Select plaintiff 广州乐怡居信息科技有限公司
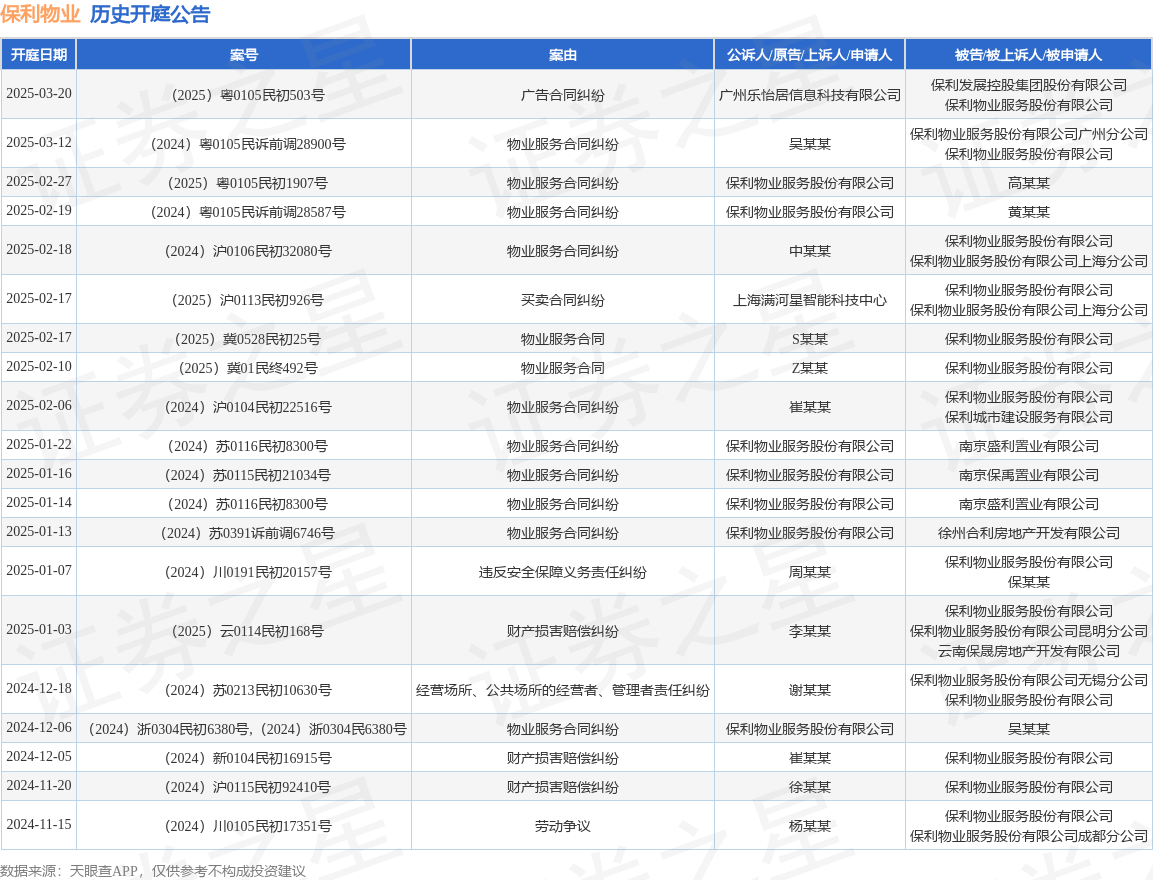 tap(810, 95)
